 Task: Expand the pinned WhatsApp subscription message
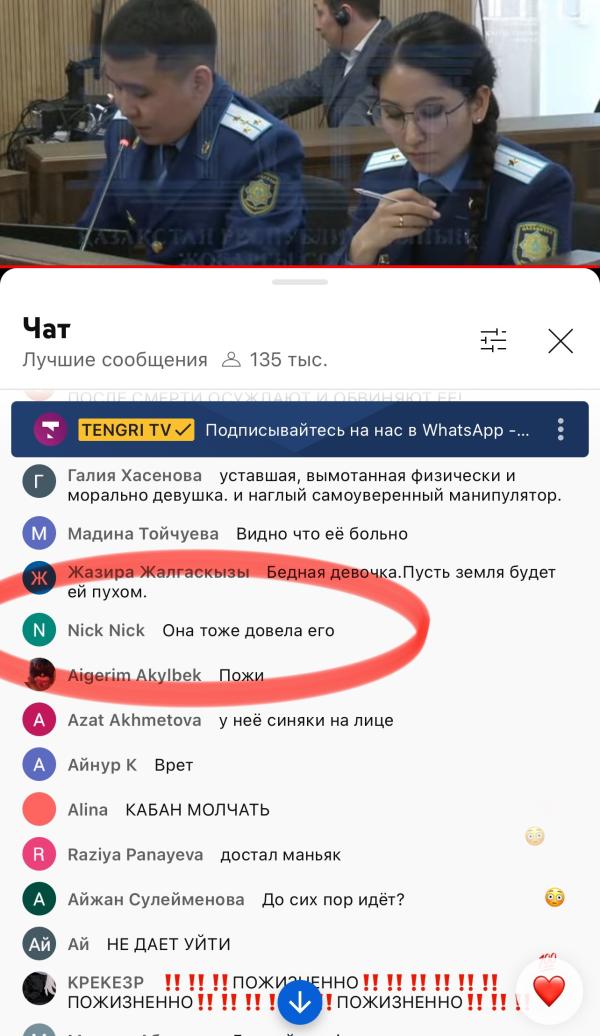pos(300,429)
